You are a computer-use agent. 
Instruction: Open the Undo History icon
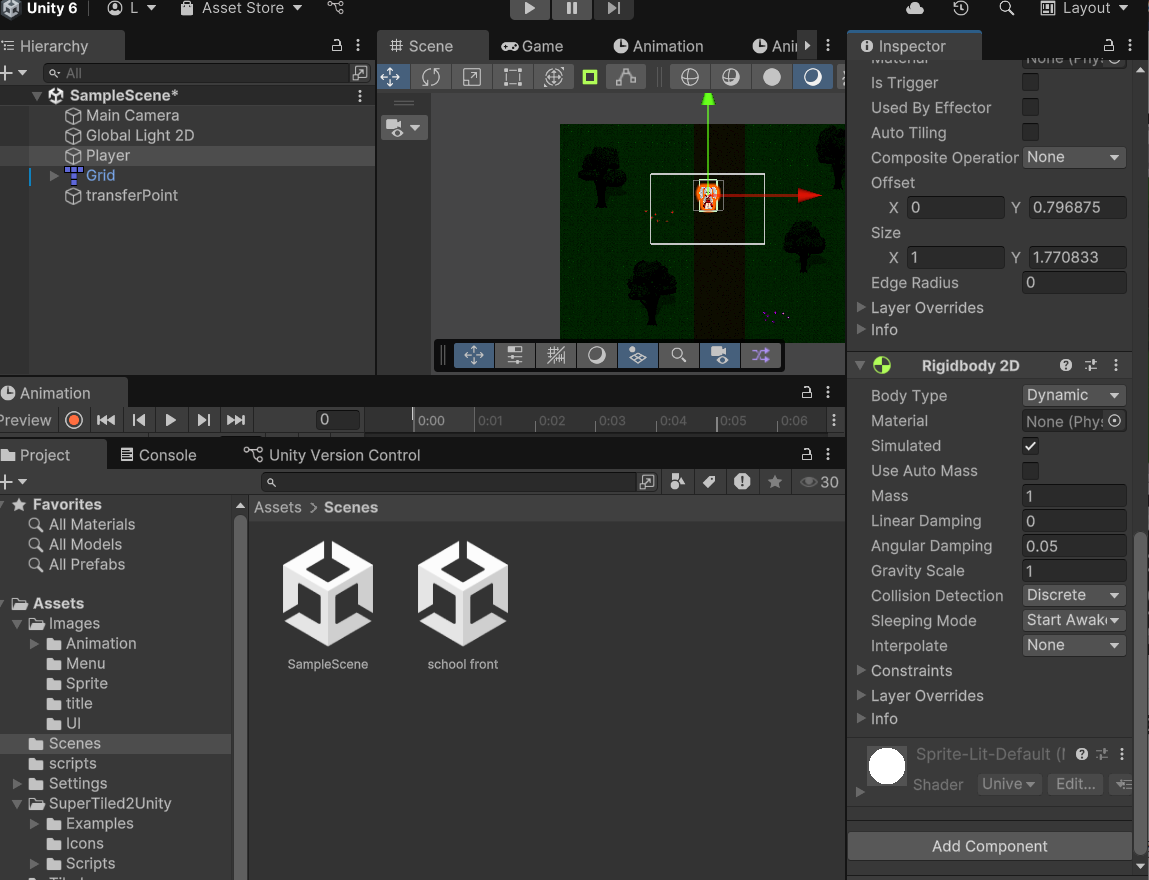961,8
